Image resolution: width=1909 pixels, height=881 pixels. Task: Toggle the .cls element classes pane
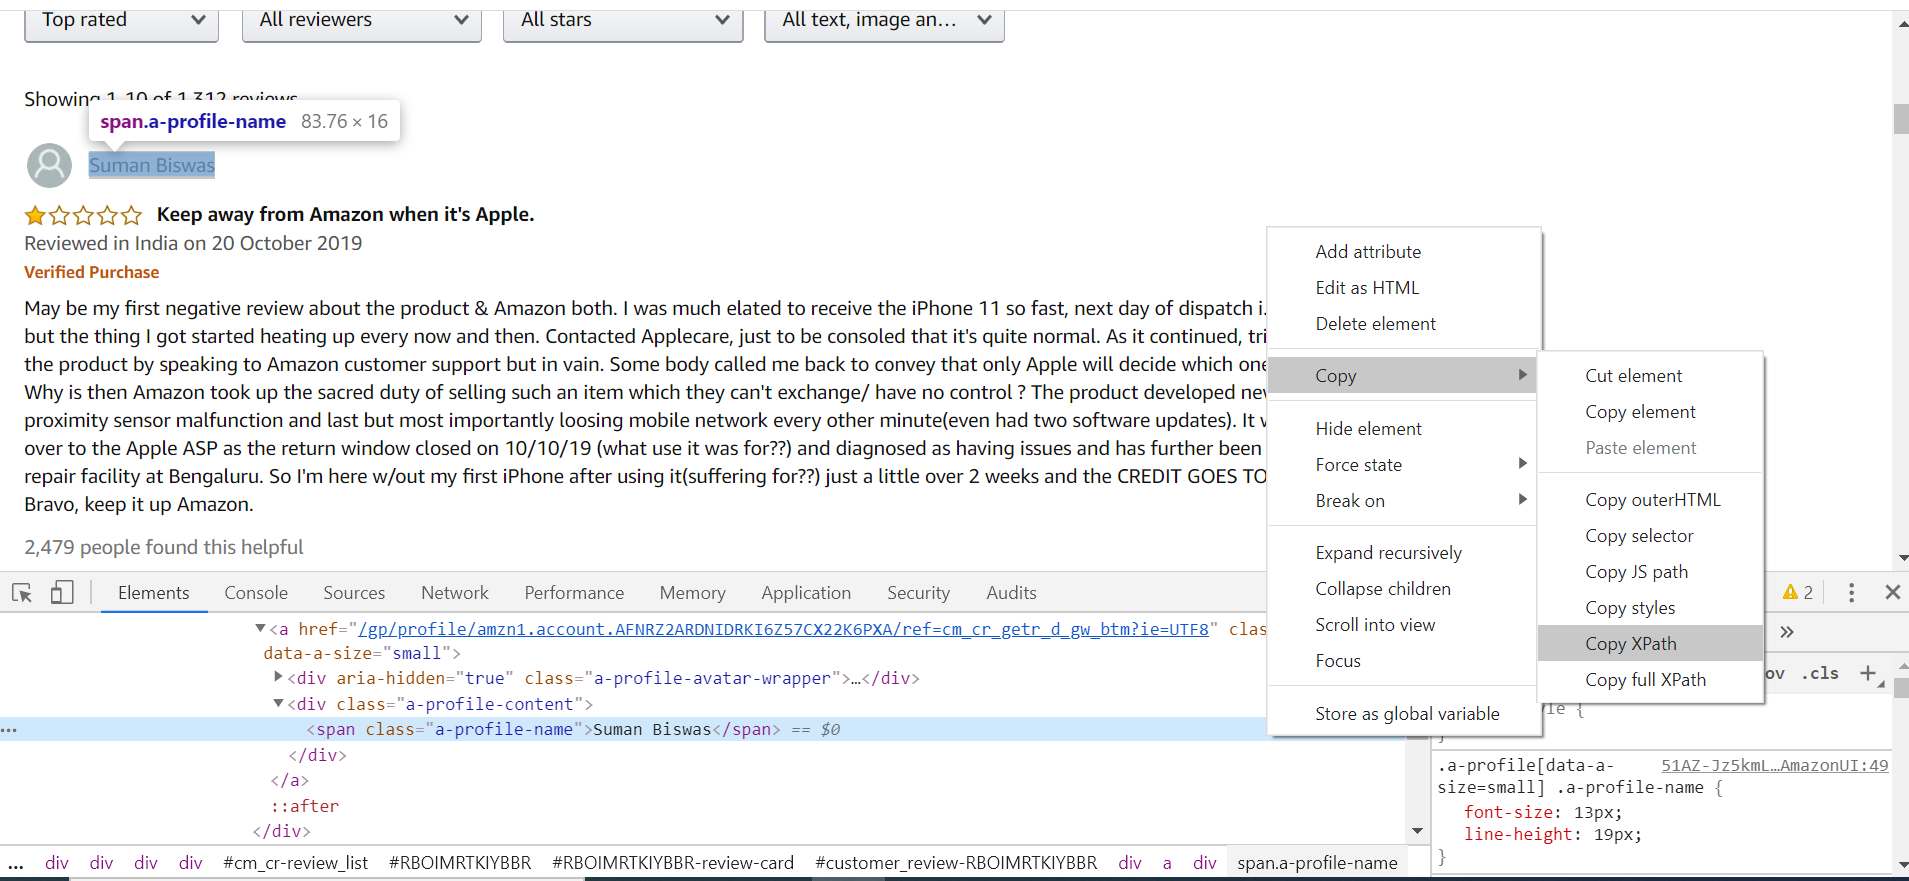pos(1820,674)
